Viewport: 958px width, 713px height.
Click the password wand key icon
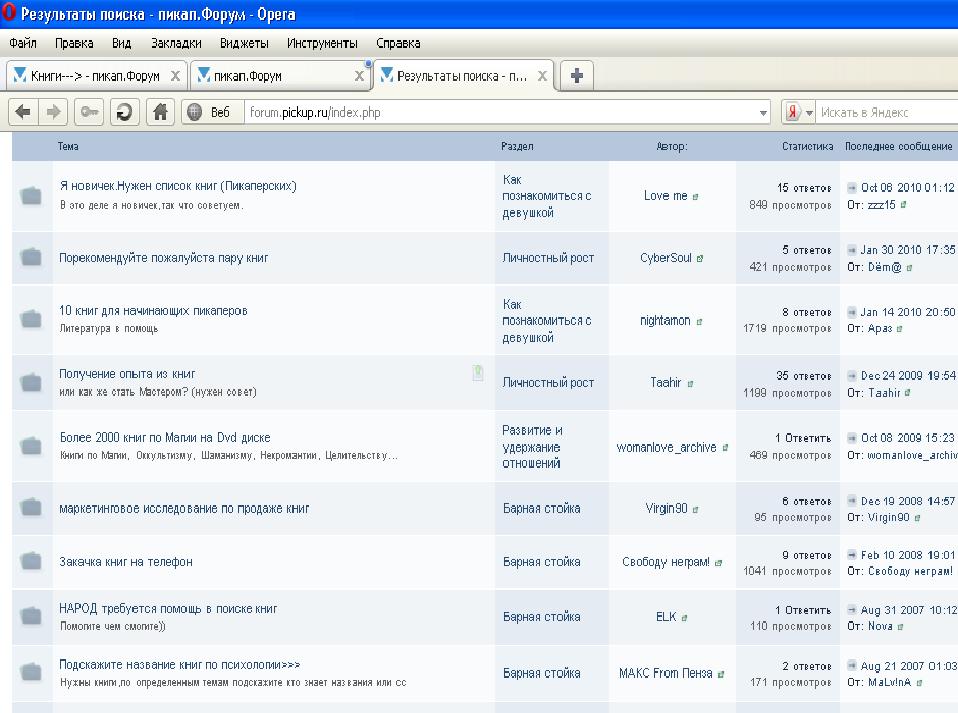click(x=90, y=113)
